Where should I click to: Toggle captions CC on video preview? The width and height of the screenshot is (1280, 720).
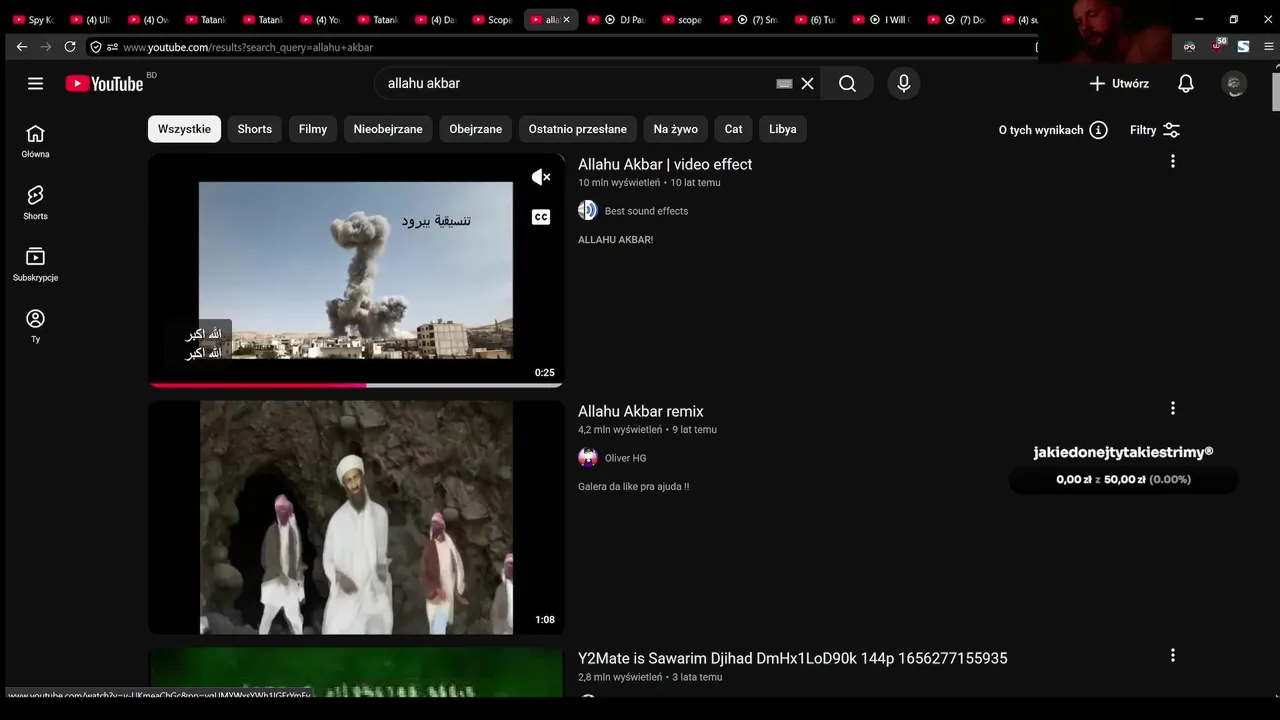click(541, 217)
